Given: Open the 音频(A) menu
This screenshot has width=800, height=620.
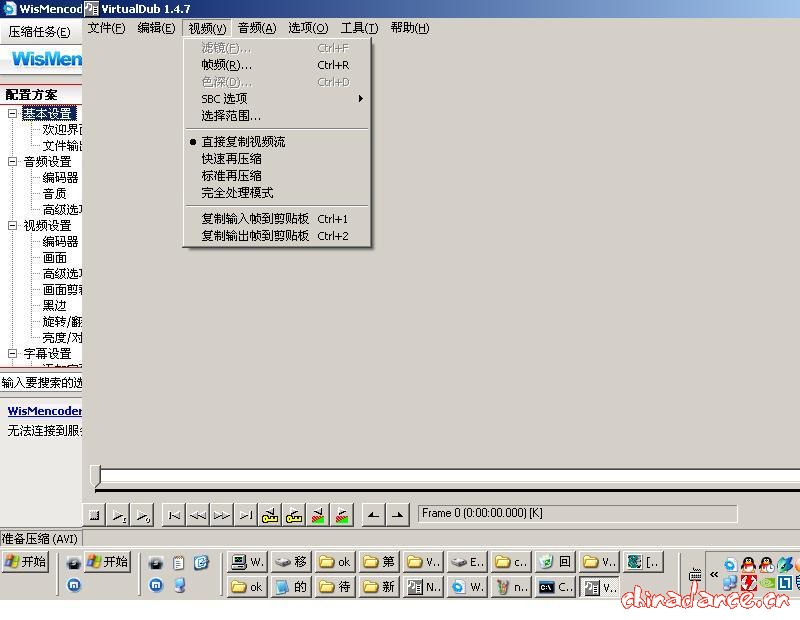Looking at the screenshot, I should point(256,28).
